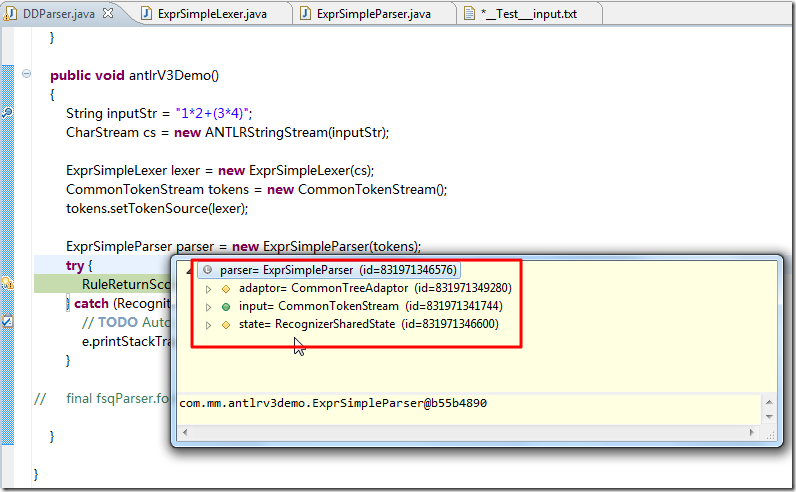Select the adaptor= CommonTreeAdaptor row
Screen dimensions: 796x492
pos(375,288)
